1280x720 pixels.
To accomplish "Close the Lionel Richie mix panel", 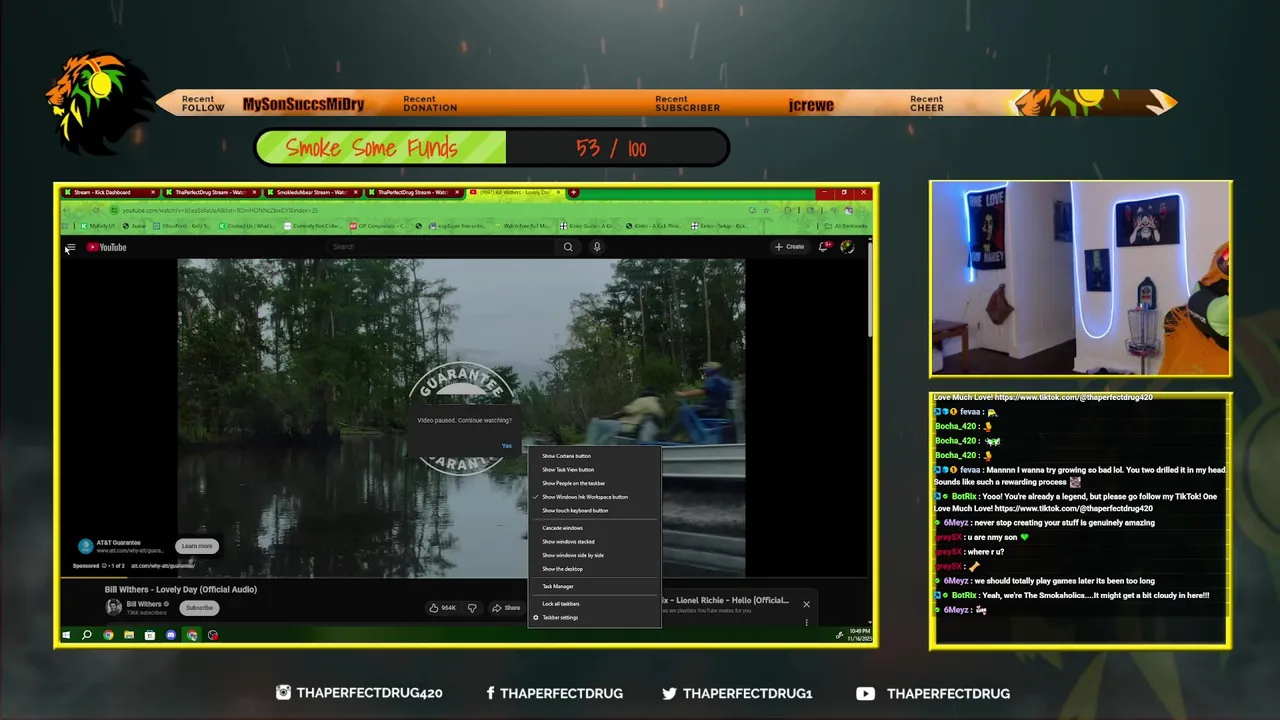I will click(x=806, y=604).
